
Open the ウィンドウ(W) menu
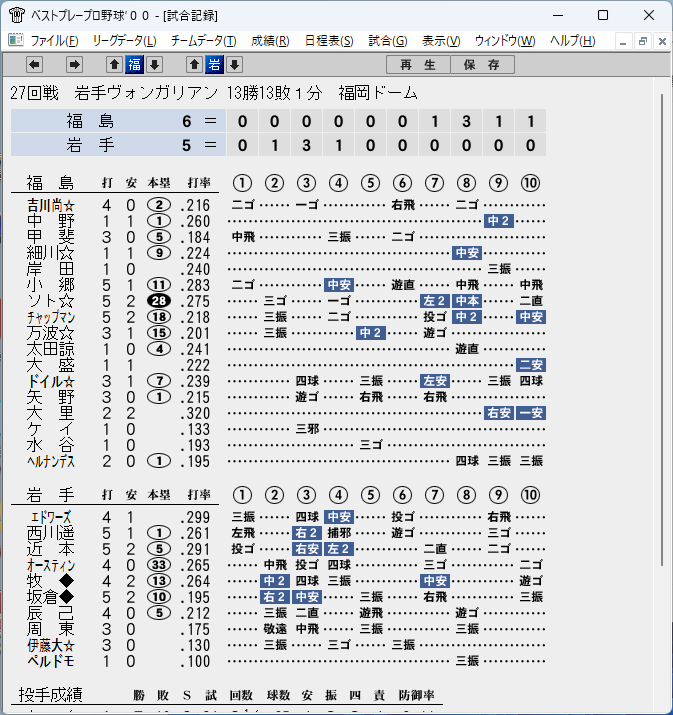click(505, 41)
